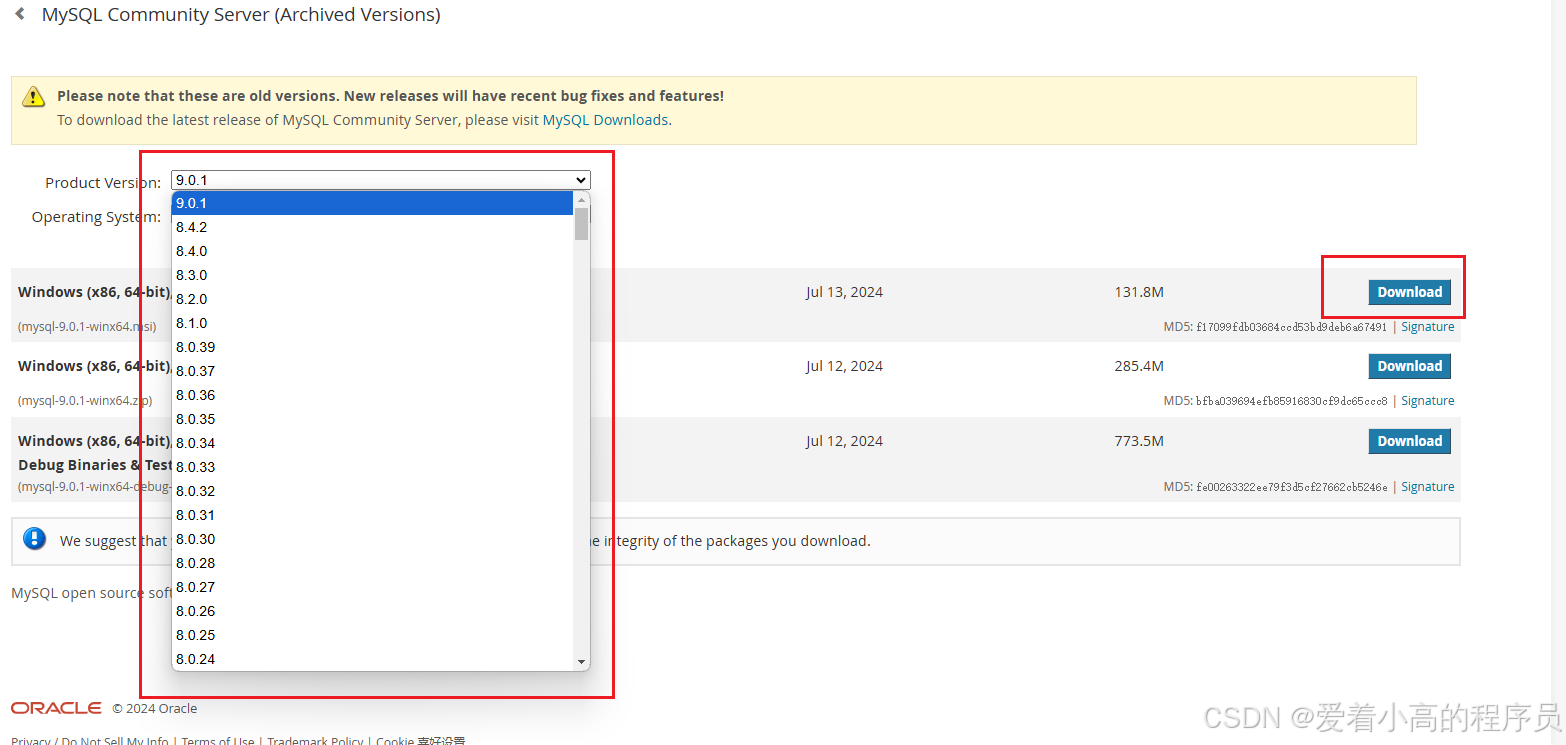Click the mysql-9.0.1-winx64.msi filename text
This screenshot has height=745, width=1566.
[x=87, y=327]
